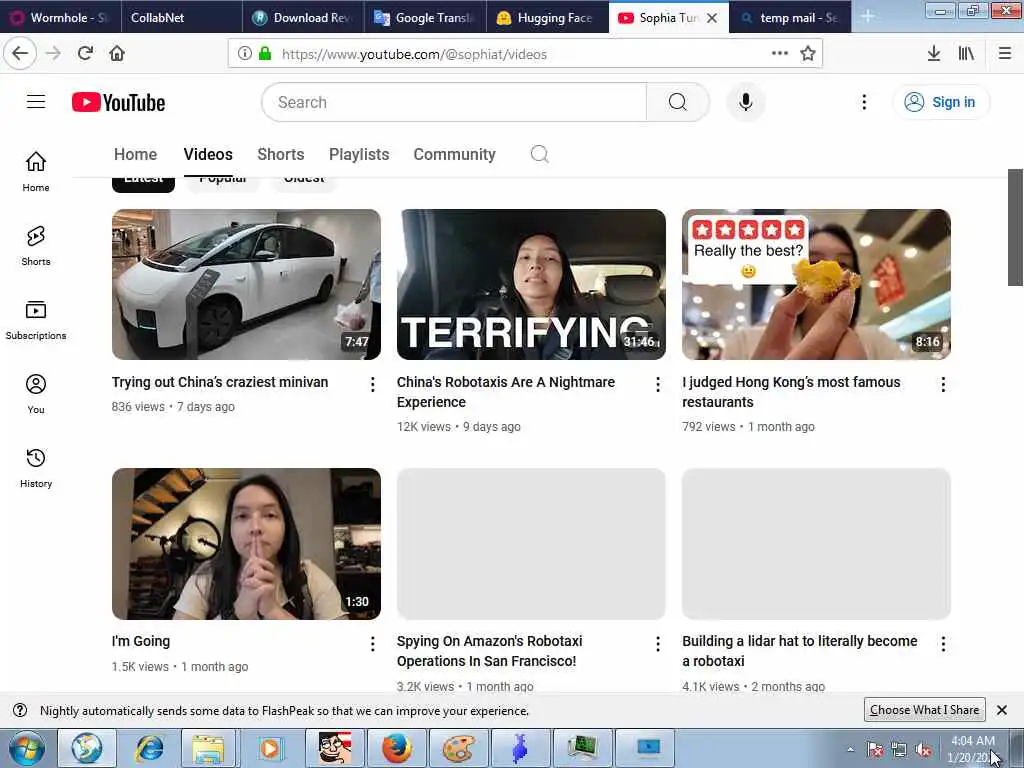Go back using the browser back arrow

click(20, 54)
